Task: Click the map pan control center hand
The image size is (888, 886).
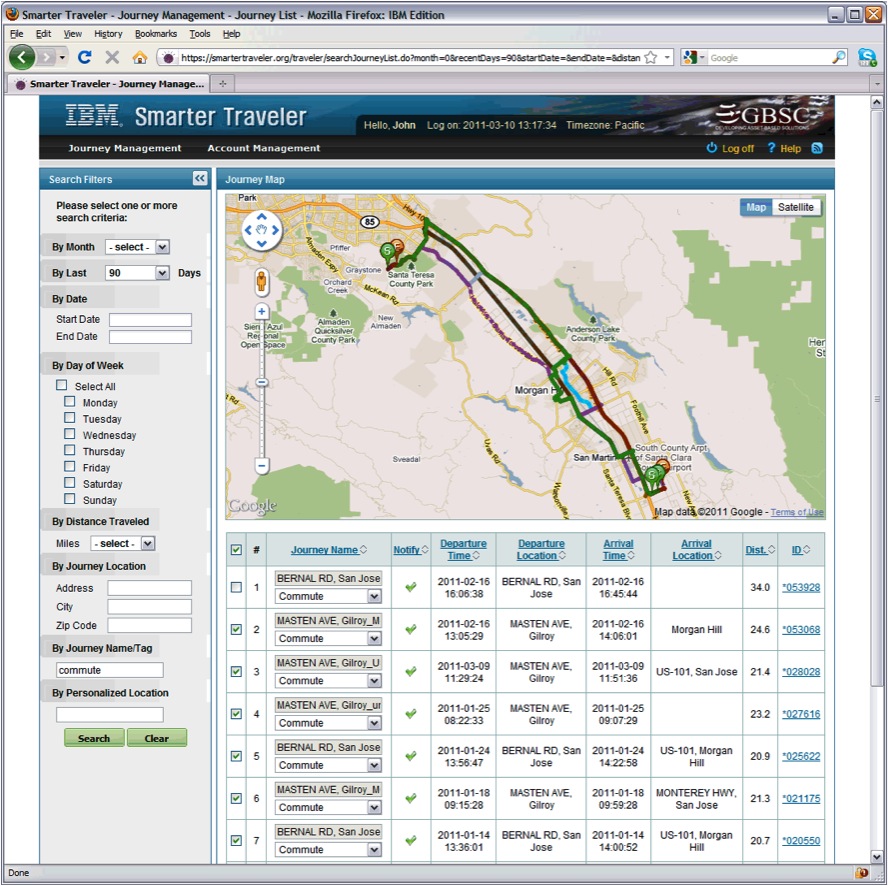Action: (x=262, y=230)
